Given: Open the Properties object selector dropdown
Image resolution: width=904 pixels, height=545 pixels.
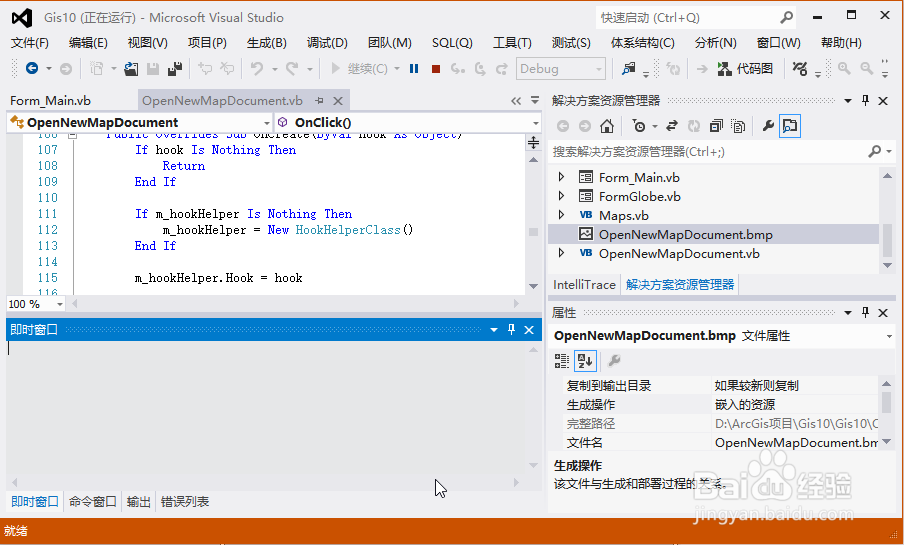Looking at the screenshot, I should tap(890, 336).
